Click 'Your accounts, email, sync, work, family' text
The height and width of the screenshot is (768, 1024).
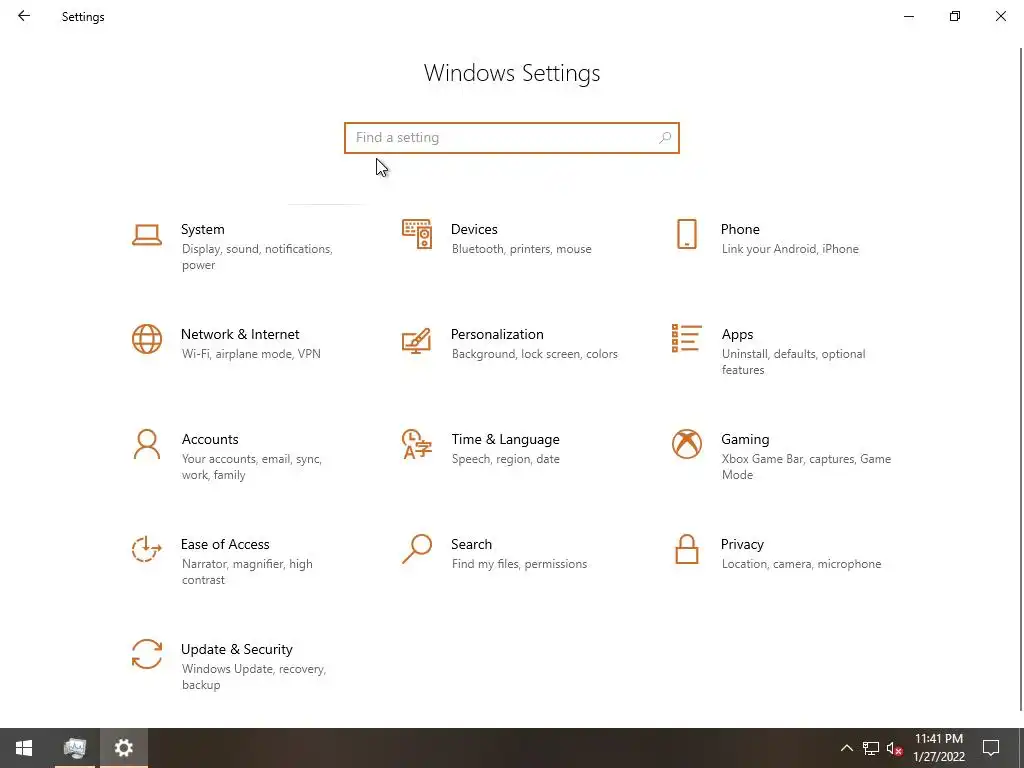point(251,467)
